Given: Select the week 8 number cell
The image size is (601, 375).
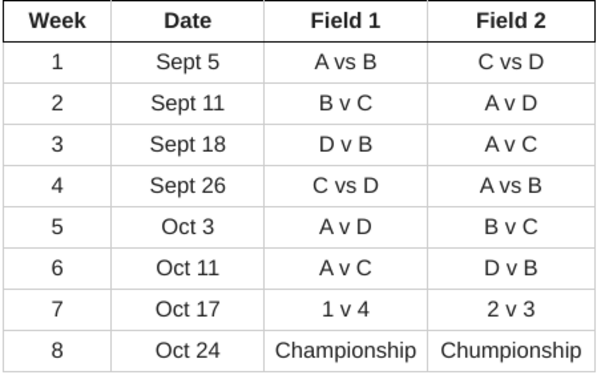Looking at the screenshot, I should pyautogui.click(x=57, y=351).
